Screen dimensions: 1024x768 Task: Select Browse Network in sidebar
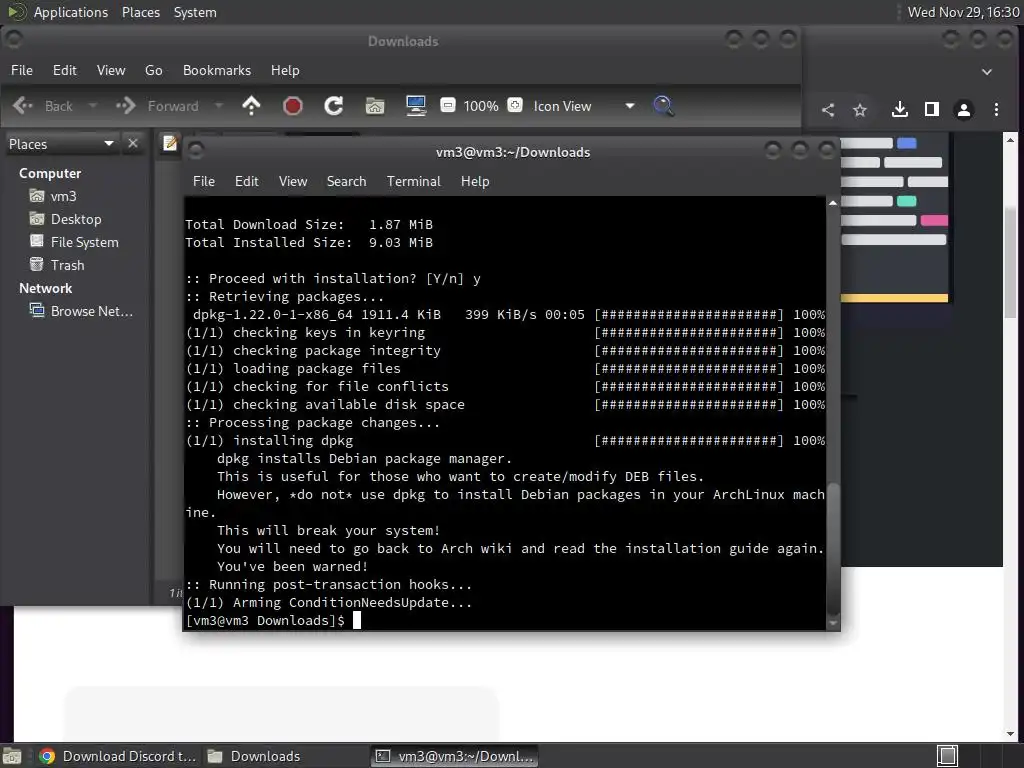click(x=81, y=311)
